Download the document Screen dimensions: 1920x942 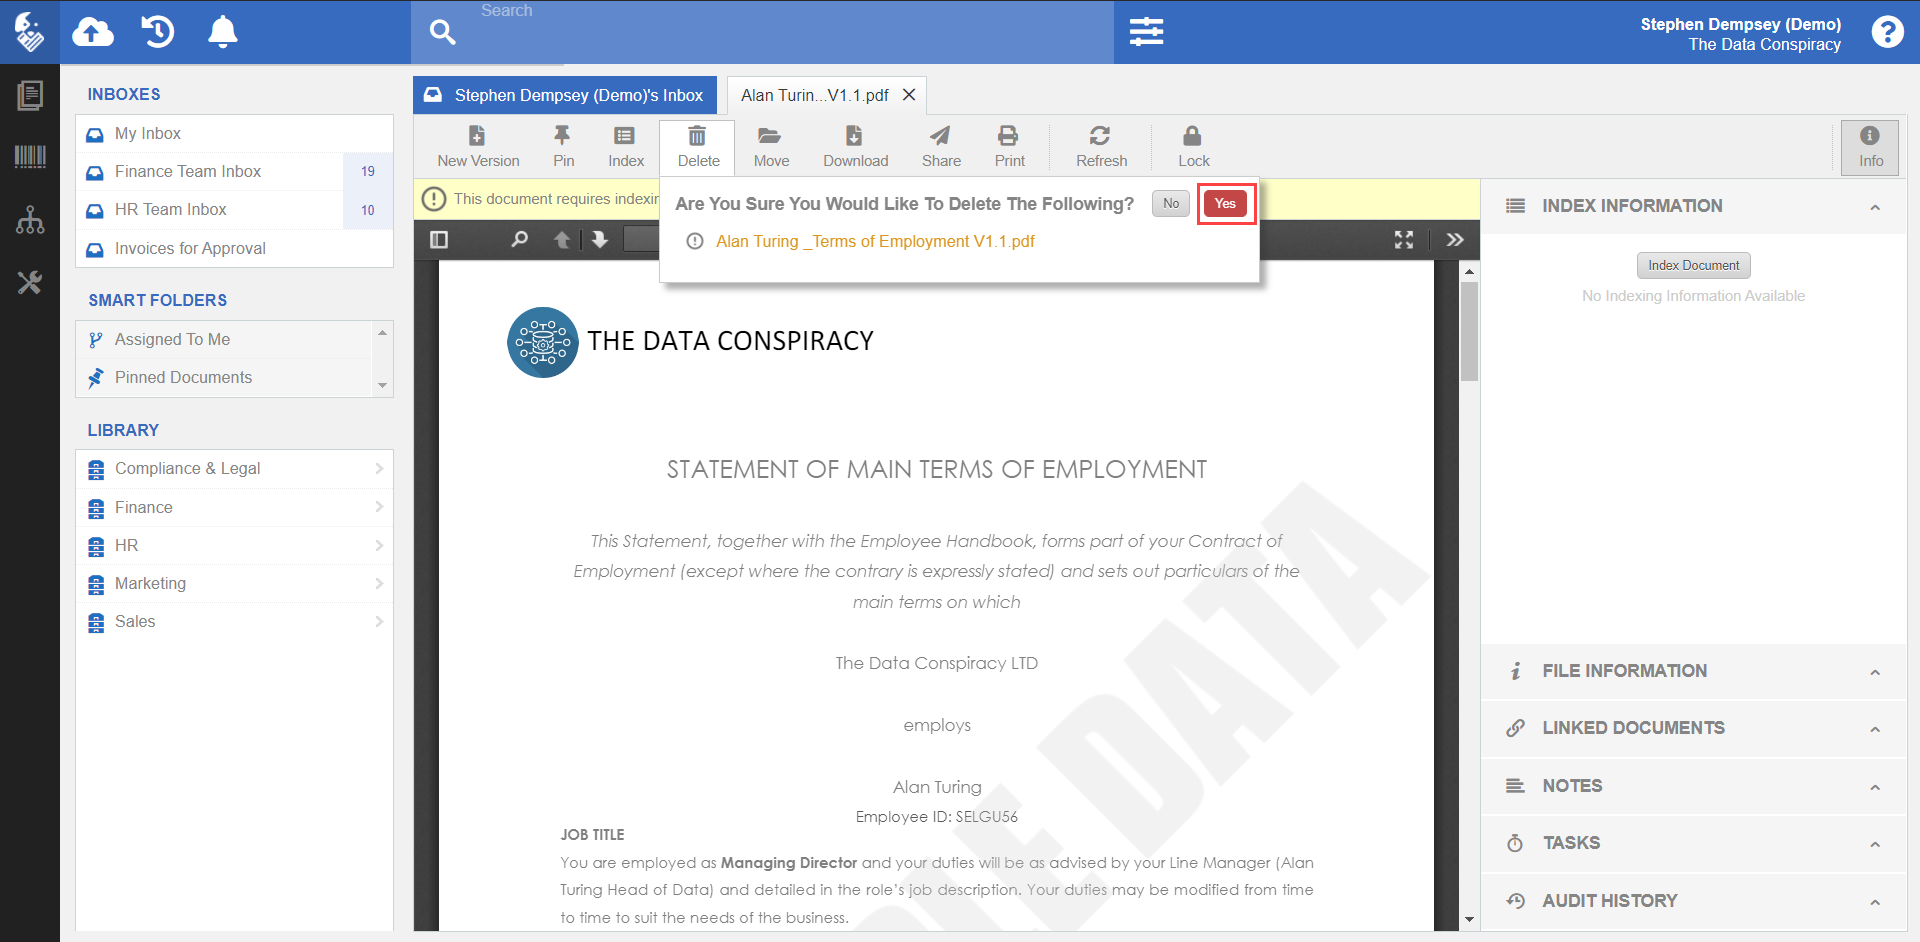click(x=855, y=147)
